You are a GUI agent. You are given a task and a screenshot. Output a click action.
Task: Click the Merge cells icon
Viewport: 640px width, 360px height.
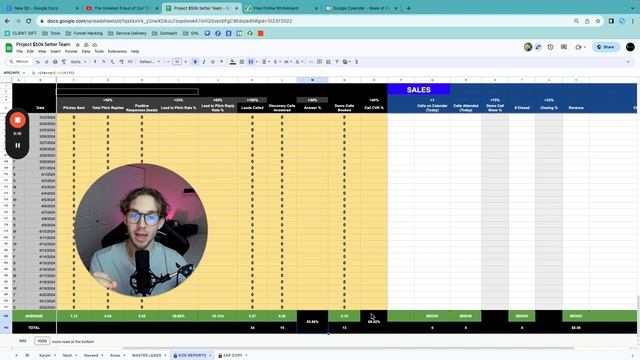click(x=251, y=62)
